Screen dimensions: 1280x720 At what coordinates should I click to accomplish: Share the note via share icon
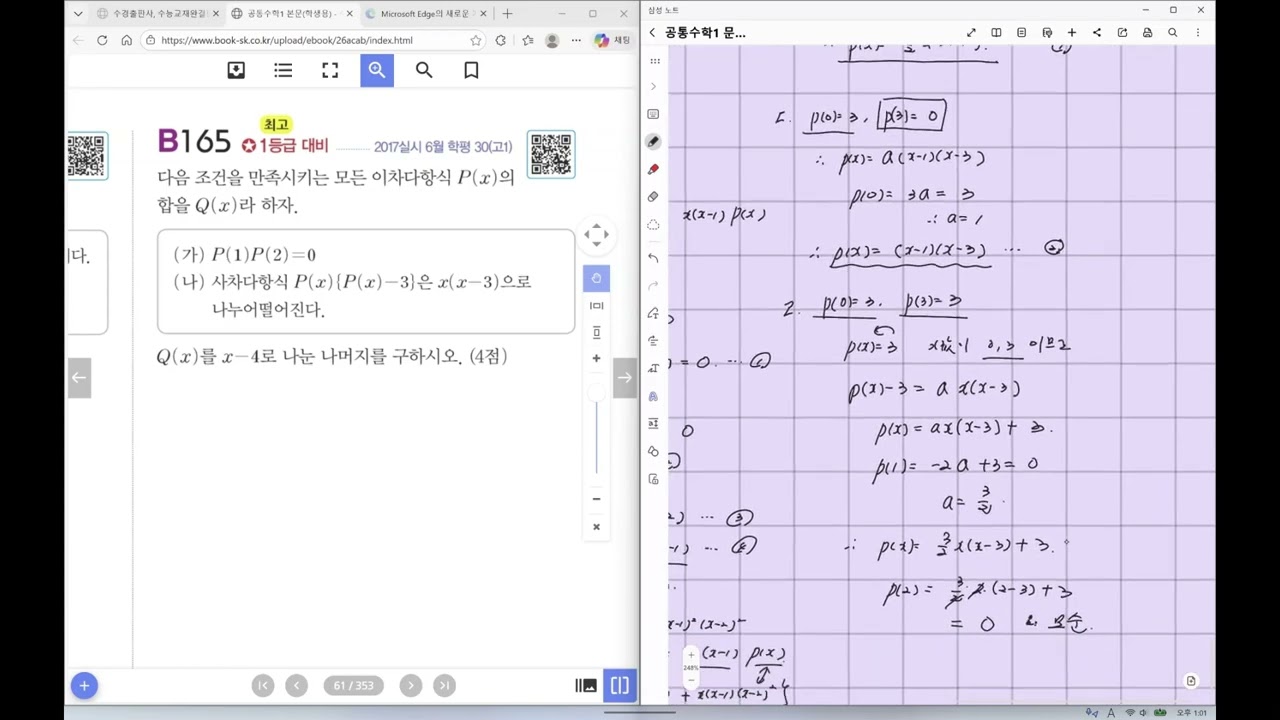coord(1097,33)
